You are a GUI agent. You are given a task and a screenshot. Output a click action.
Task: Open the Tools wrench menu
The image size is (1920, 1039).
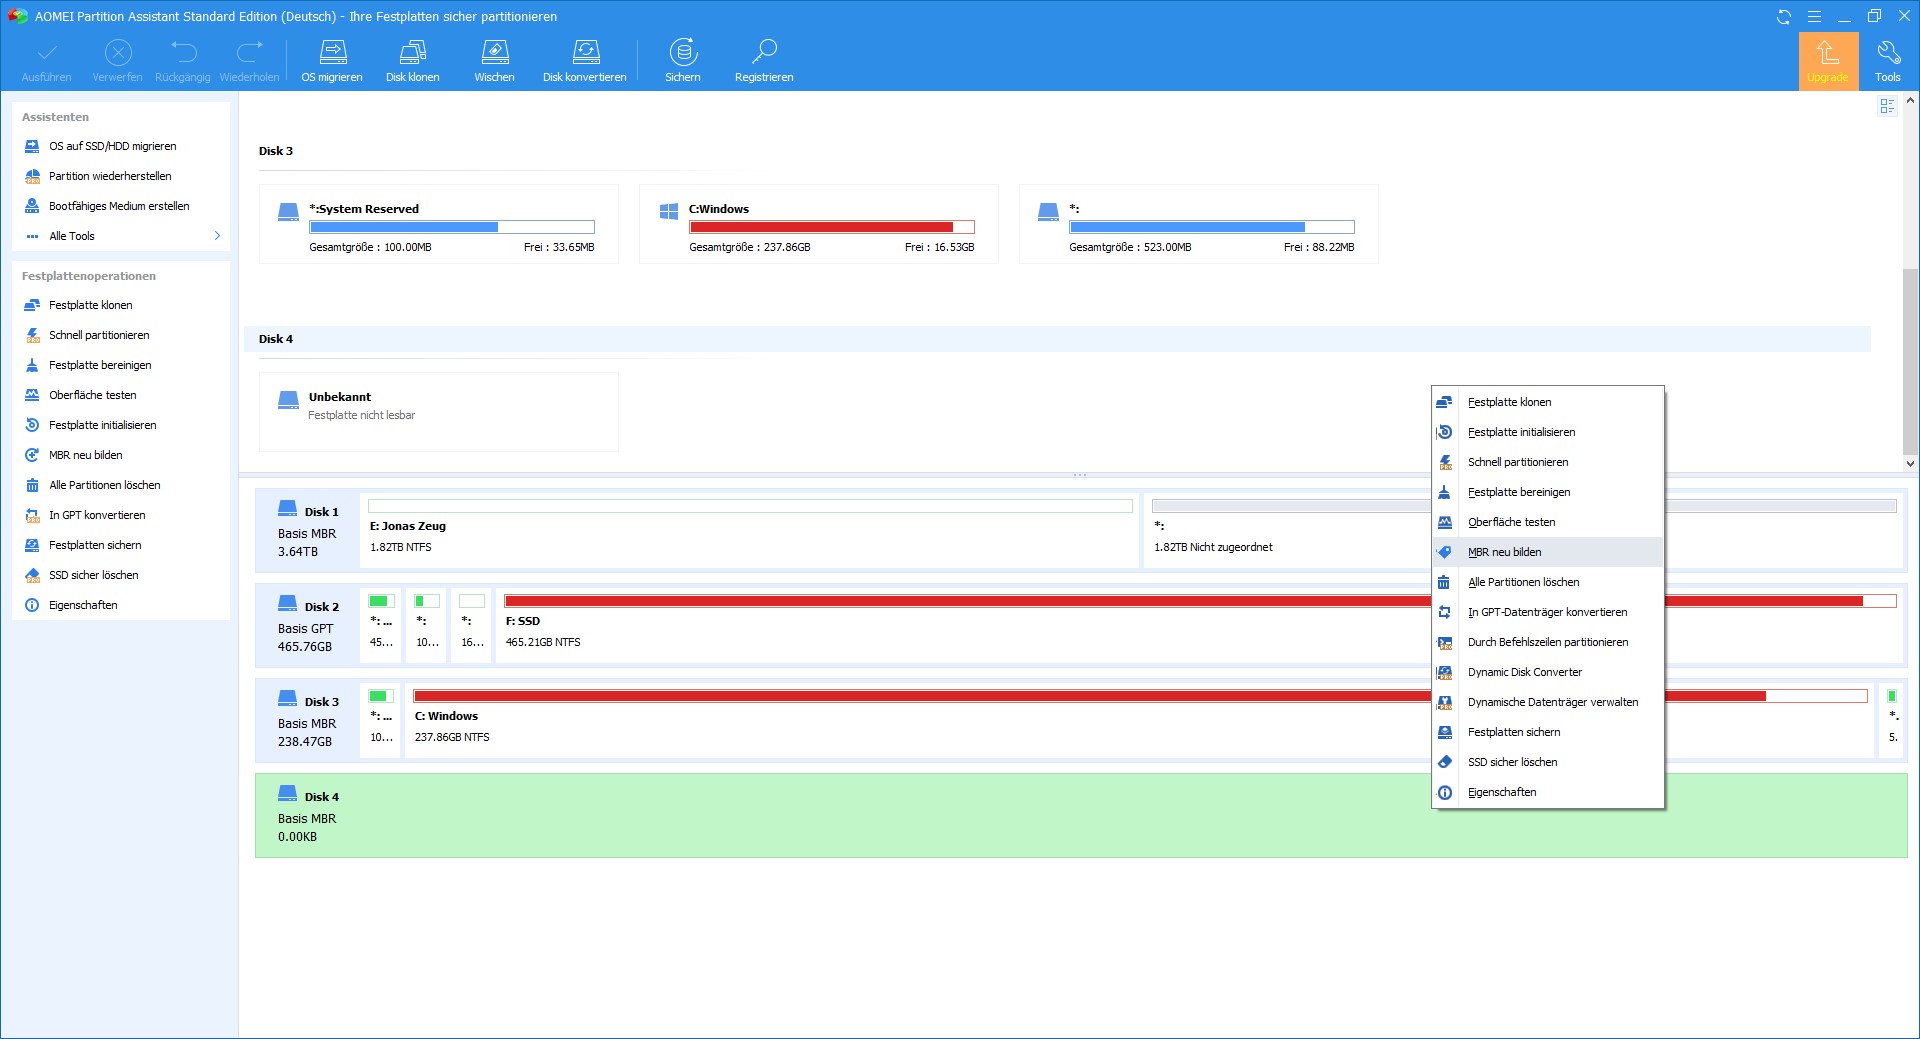pyautogui.click(x=1888, y=61)
